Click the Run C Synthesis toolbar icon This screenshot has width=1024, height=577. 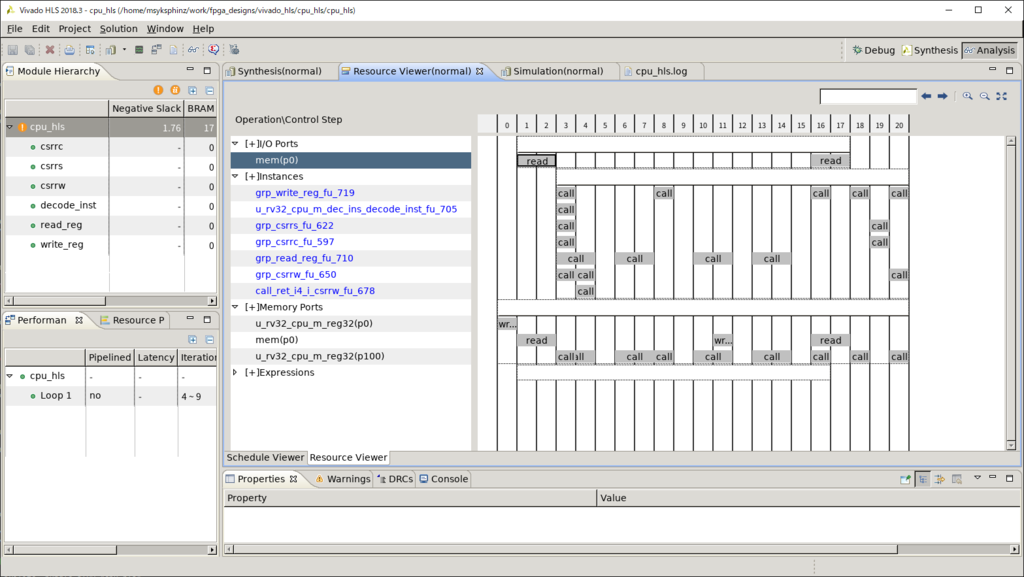pos(110,50)
